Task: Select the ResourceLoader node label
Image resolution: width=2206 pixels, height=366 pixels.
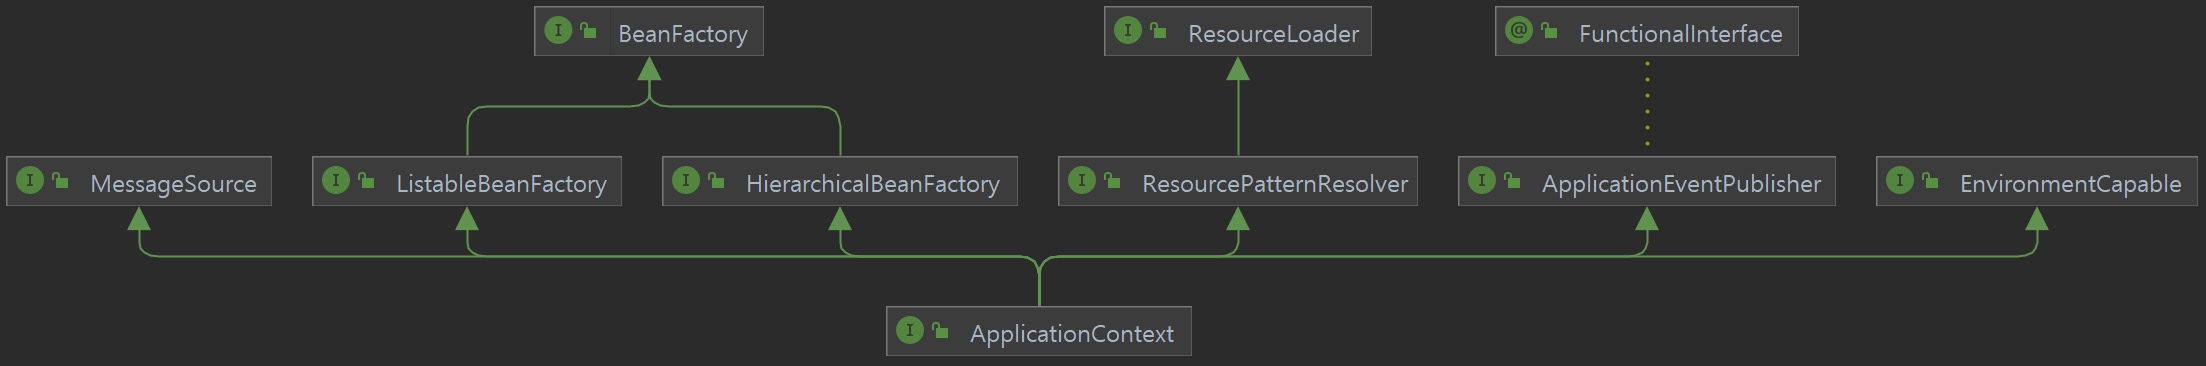Action: [1273, 34]
